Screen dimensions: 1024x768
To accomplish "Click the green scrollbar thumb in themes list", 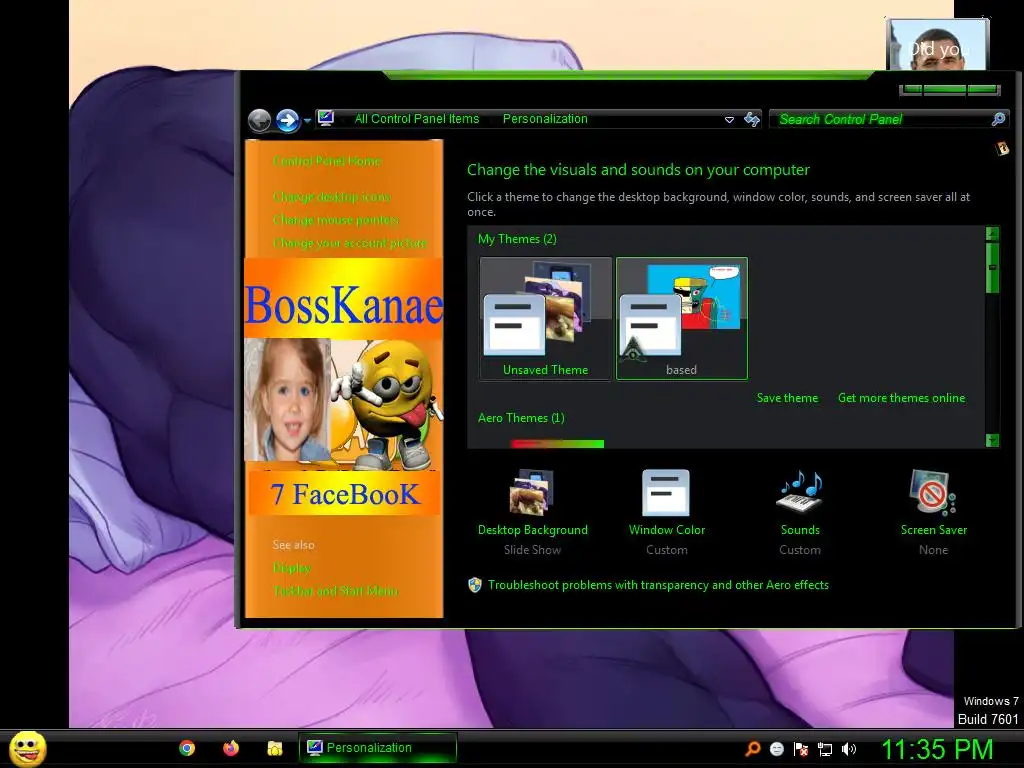I will coord(992,268).
